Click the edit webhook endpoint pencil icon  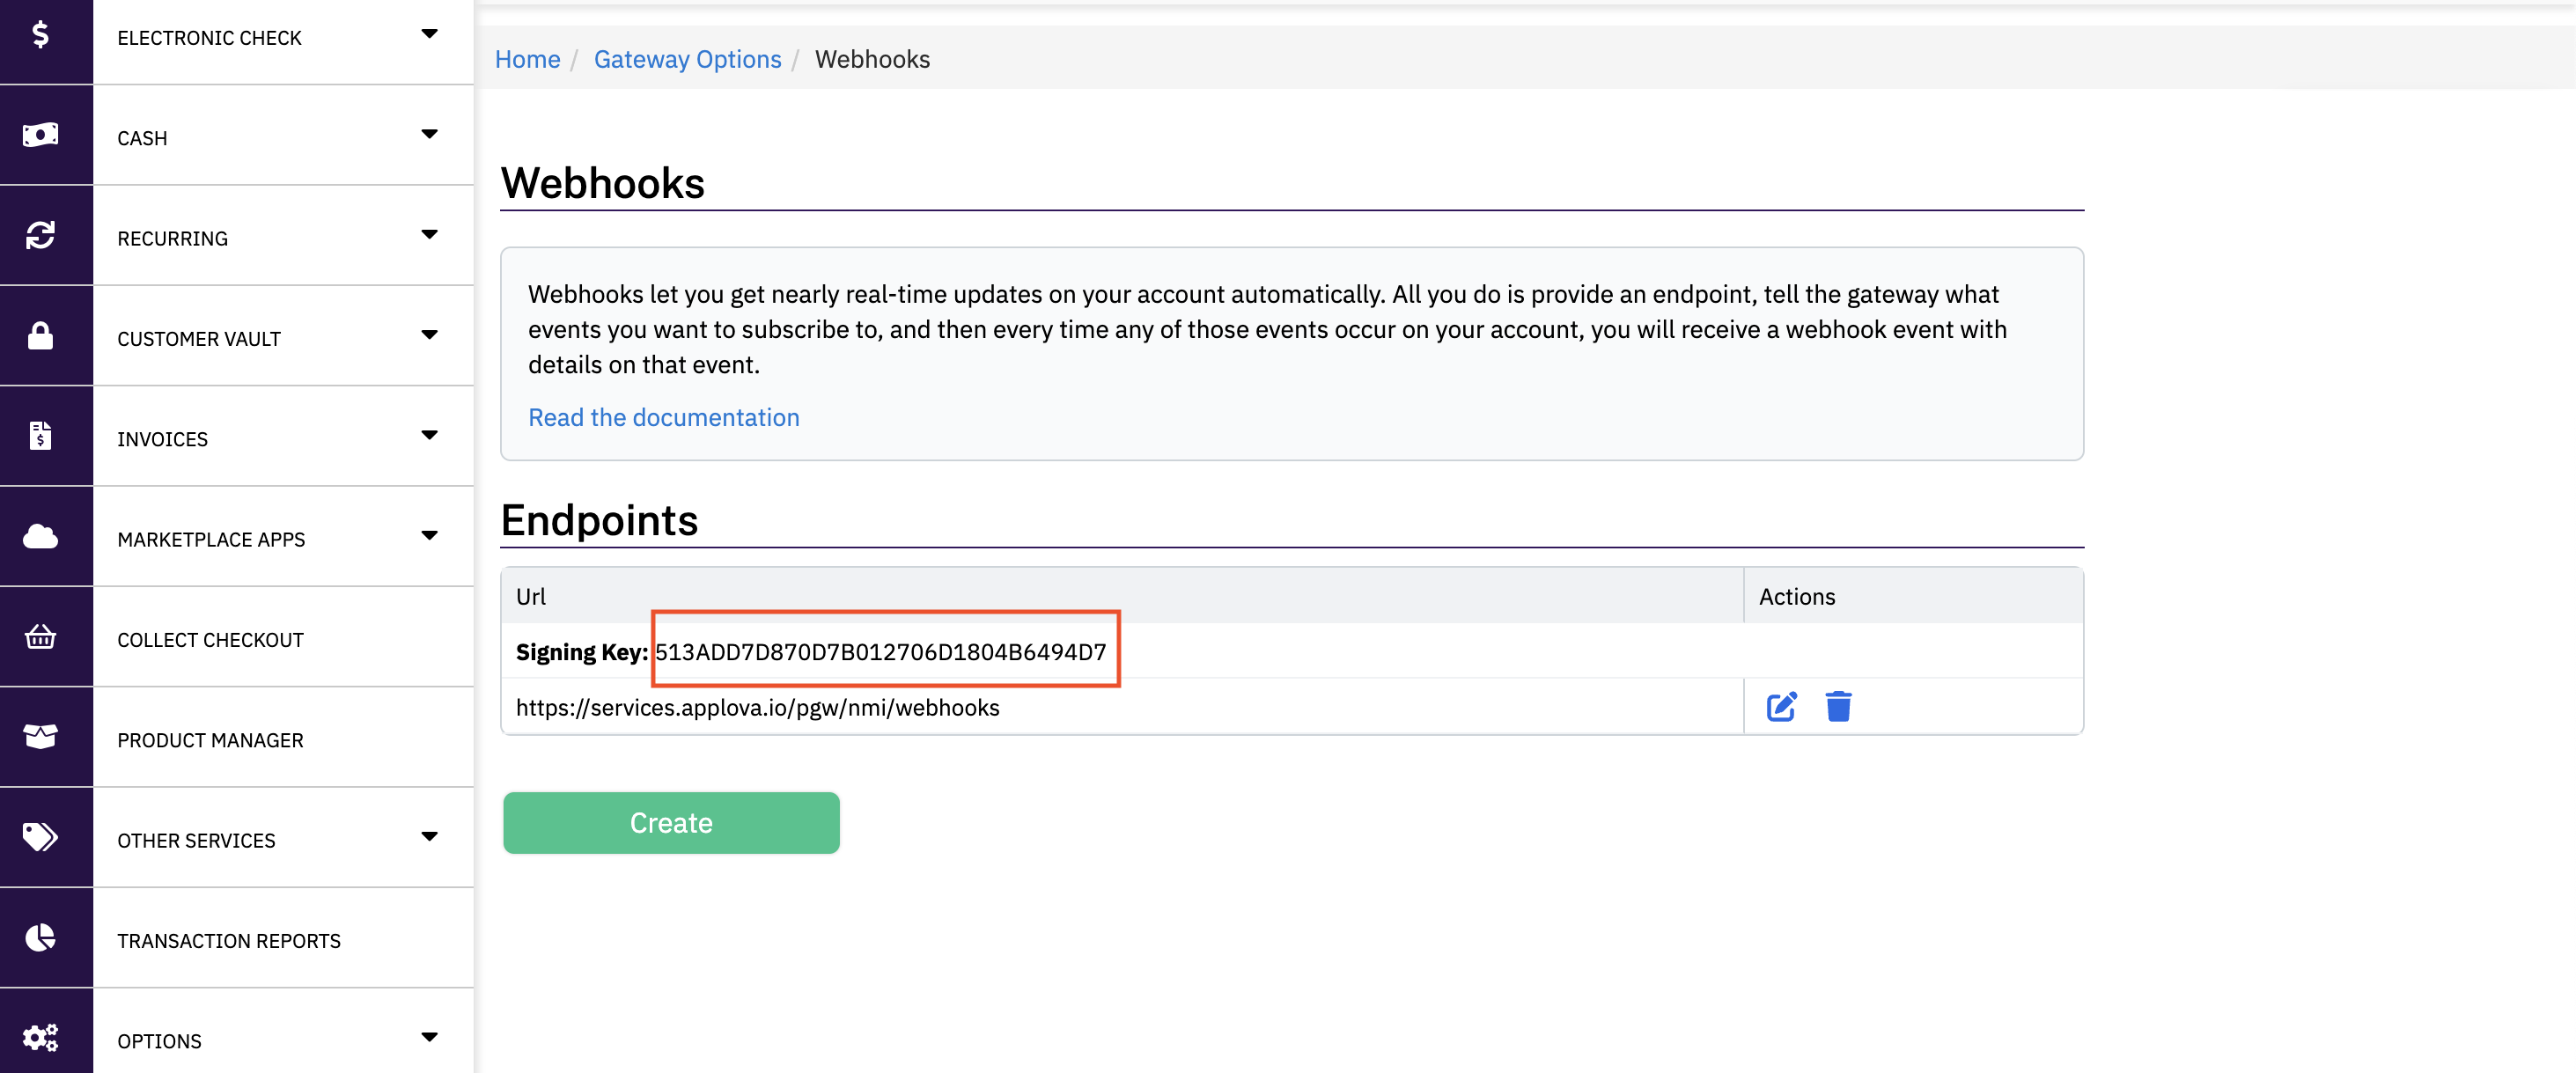pyautogui.click(x=1780, y=707)
